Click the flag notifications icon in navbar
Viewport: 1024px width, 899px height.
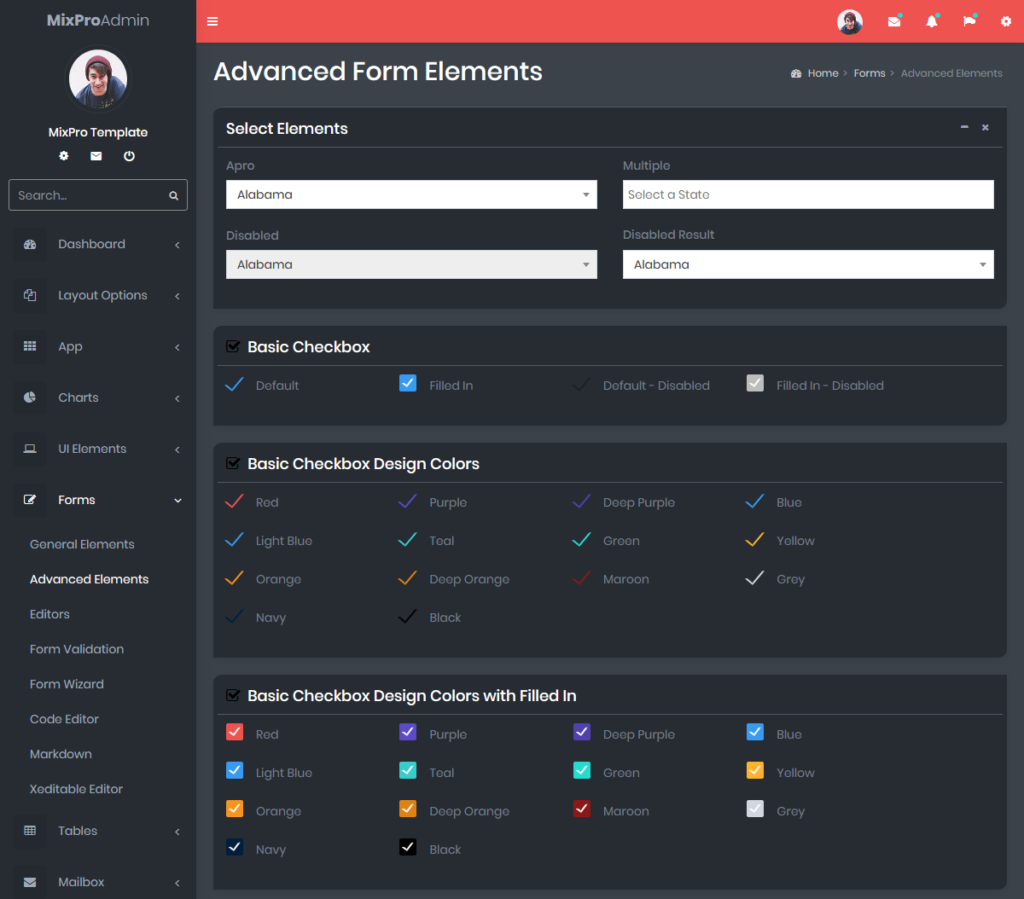point(968,20)
